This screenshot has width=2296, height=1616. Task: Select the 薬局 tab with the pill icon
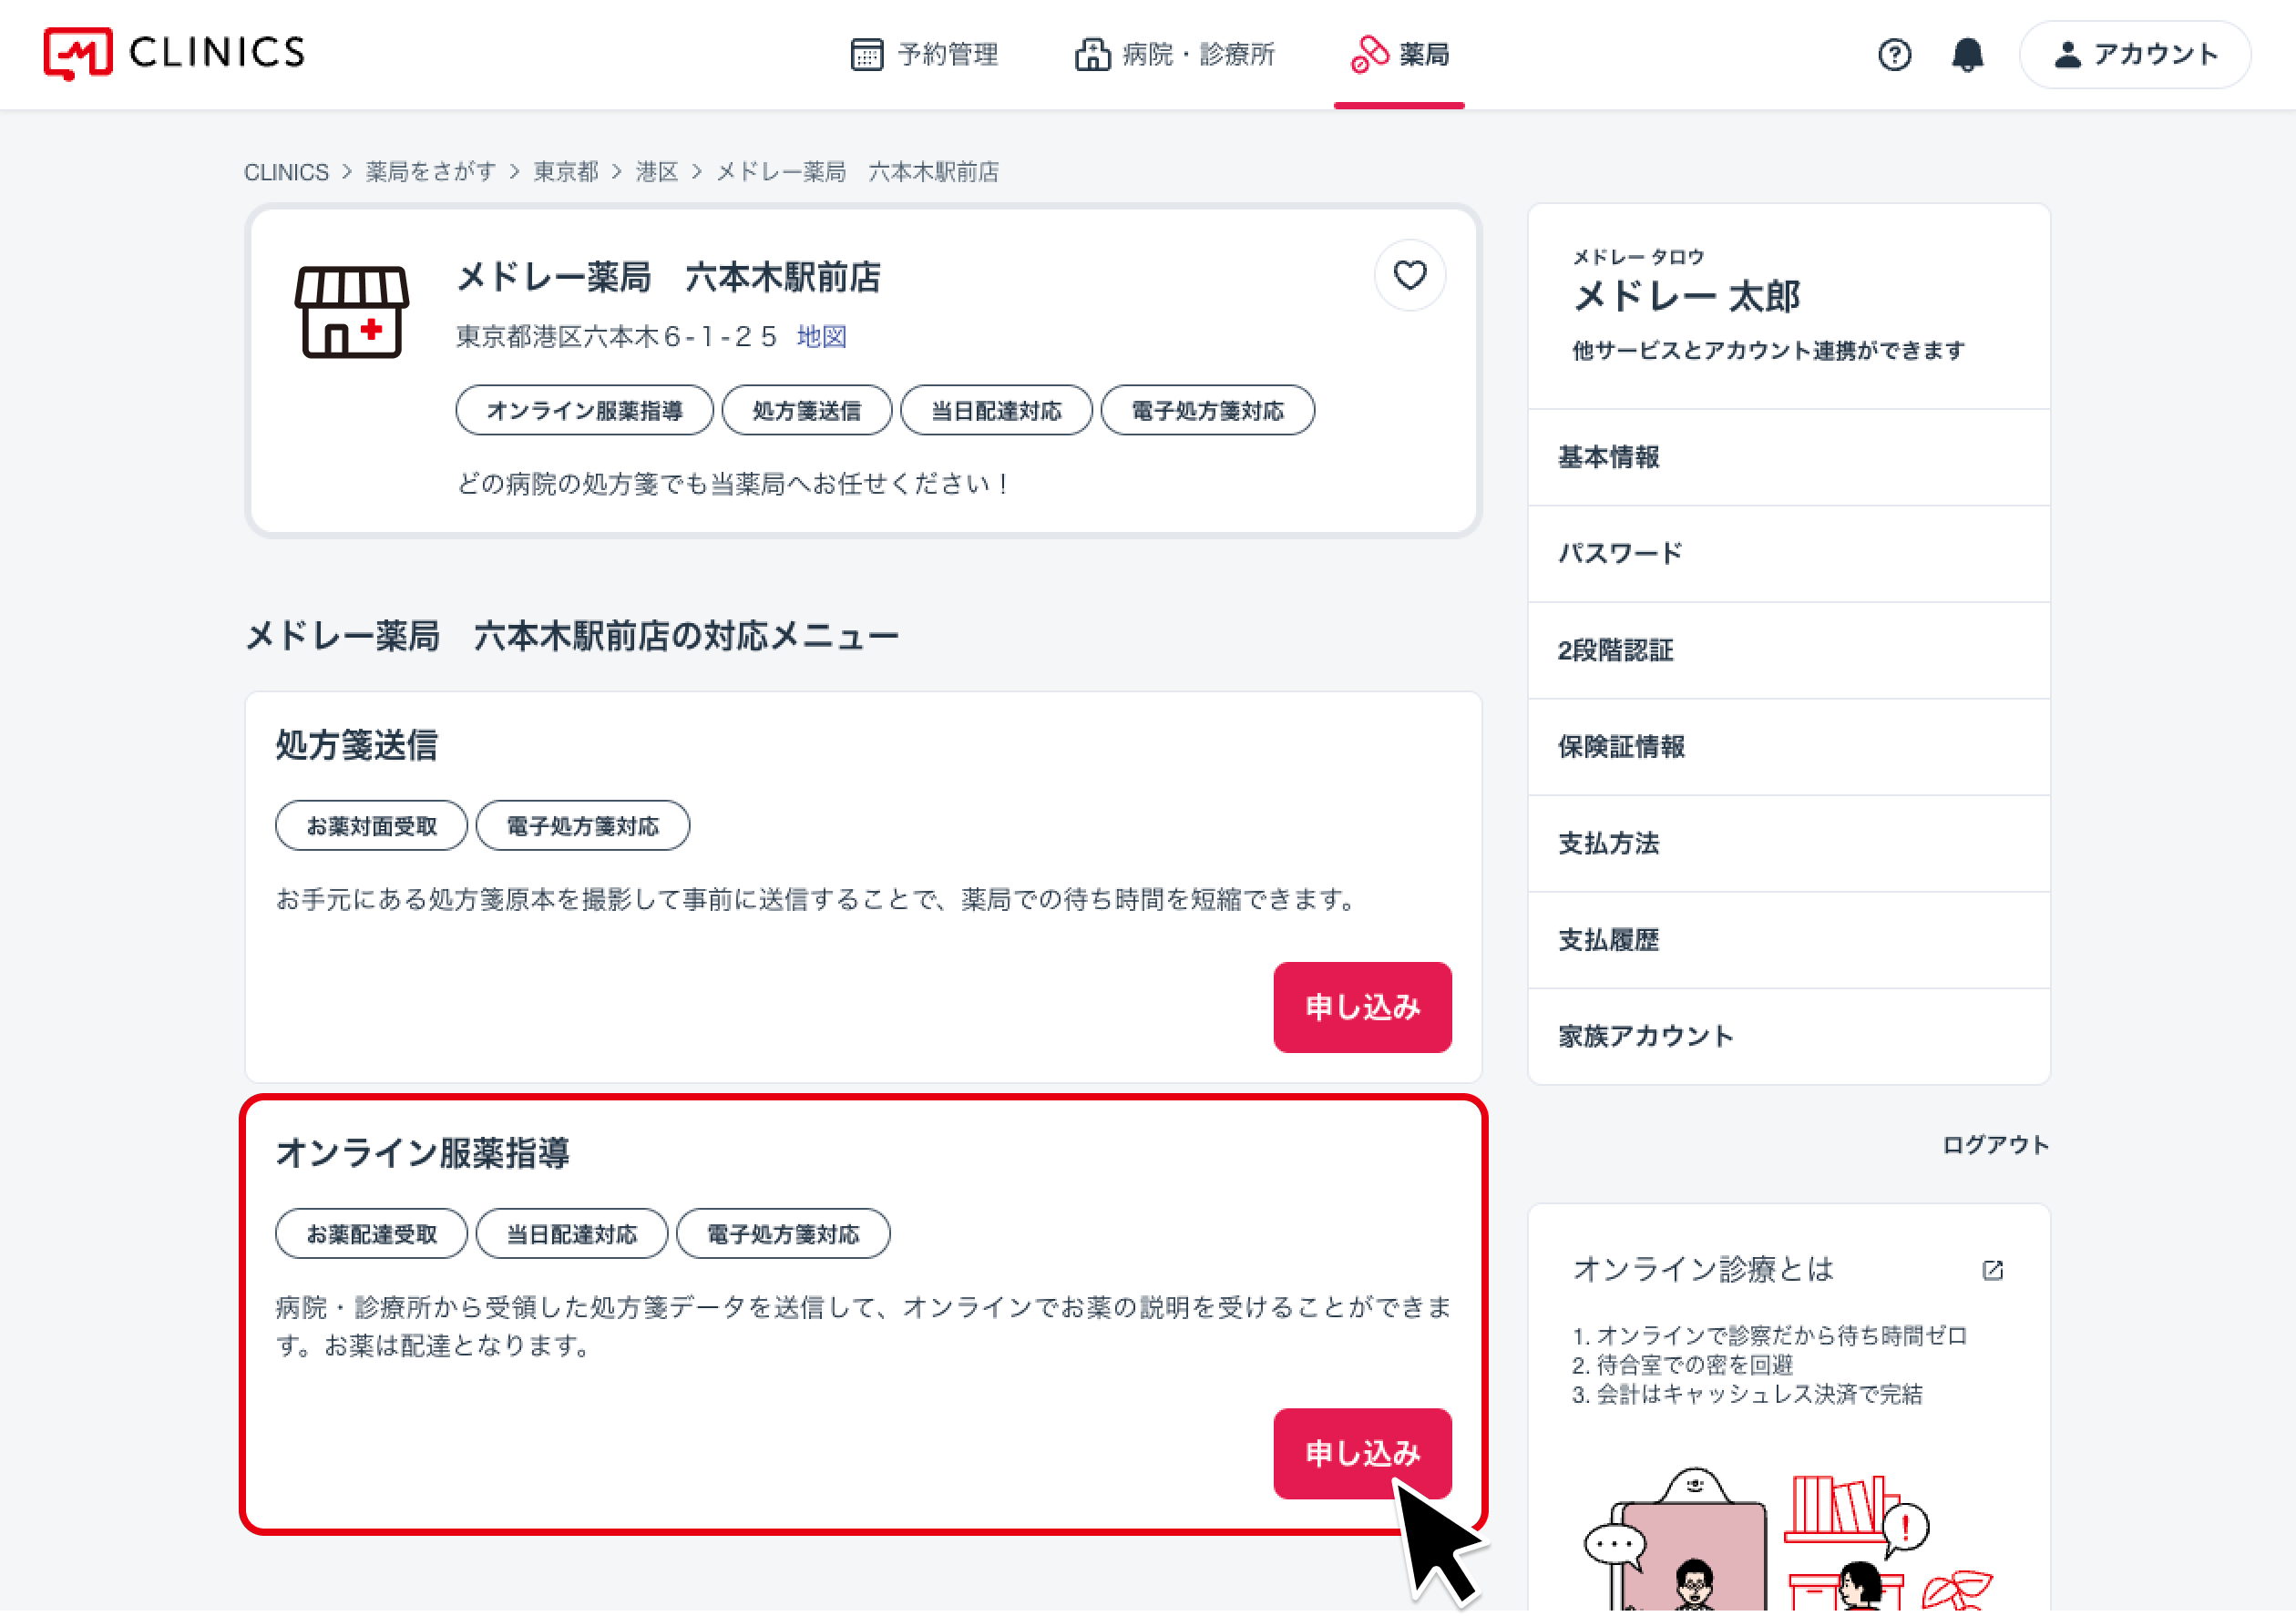[1399, 54]
